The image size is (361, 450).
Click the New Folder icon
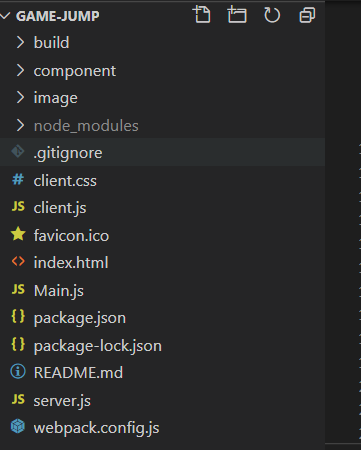coord(237,15)
